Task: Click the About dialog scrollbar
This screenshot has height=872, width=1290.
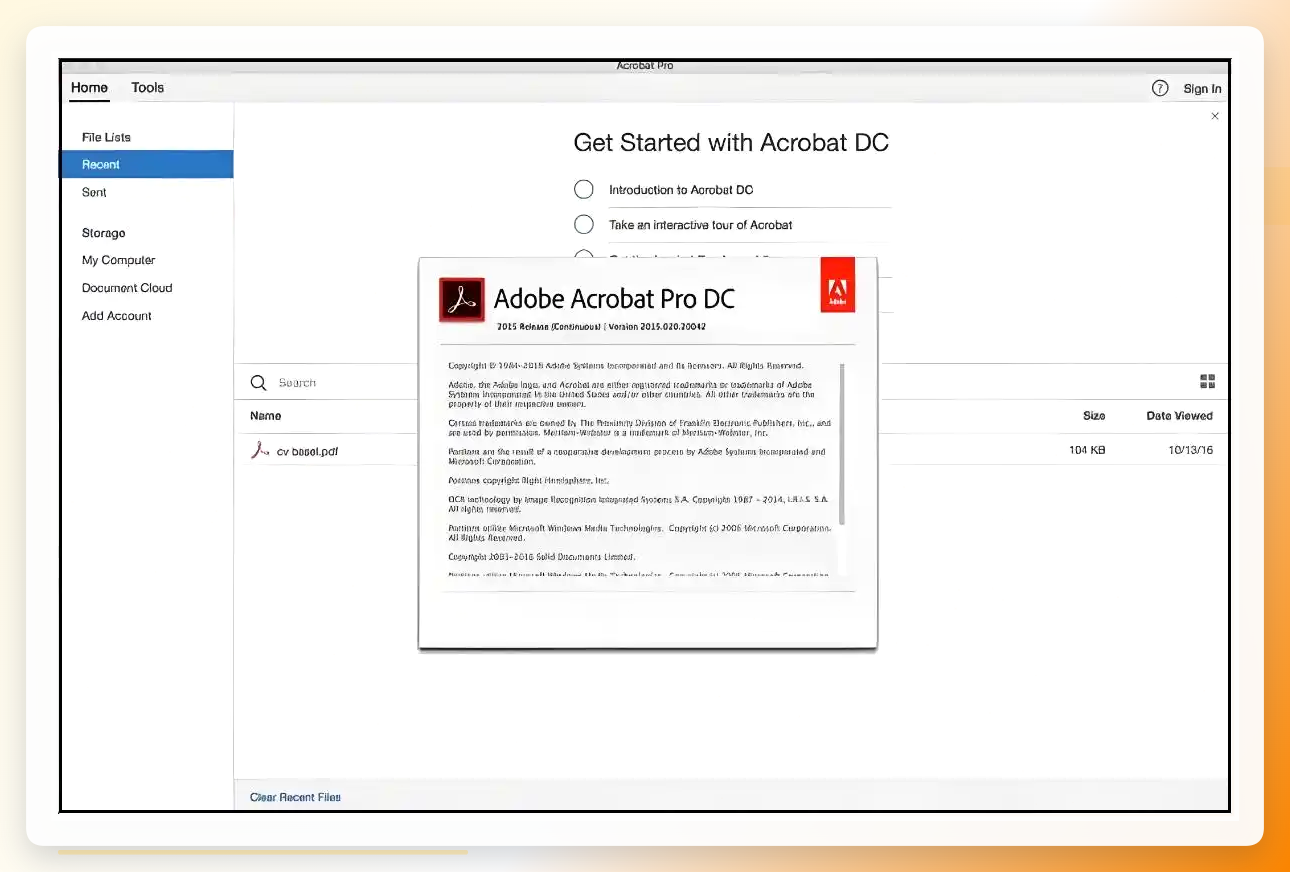Action: coord(842,445)
